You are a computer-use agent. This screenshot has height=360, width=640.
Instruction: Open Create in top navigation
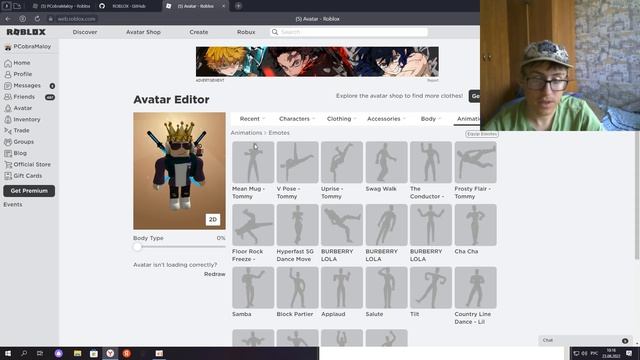pos(199,32)
